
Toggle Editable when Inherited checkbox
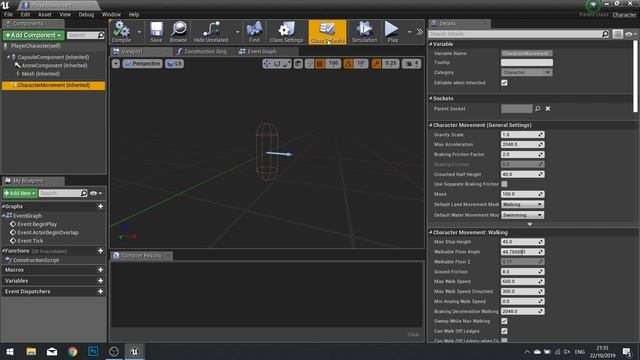tap(504, 83)
